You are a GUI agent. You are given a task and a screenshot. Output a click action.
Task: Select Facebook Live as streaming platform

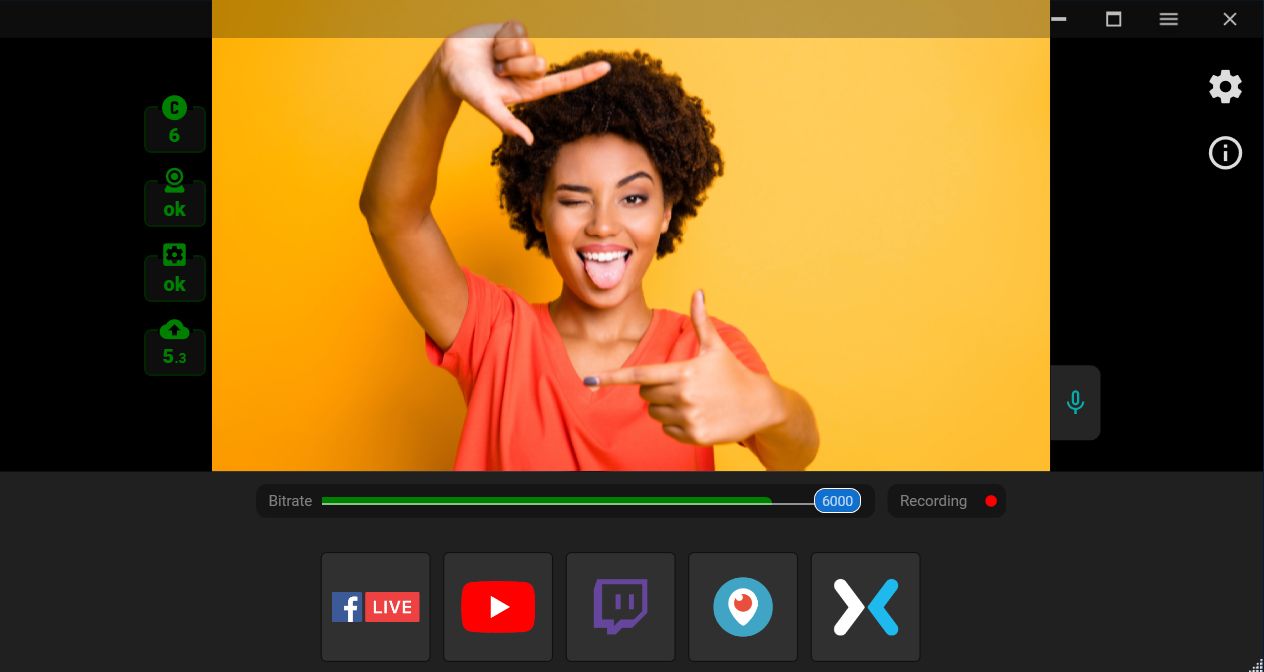pyautogui.click(x=375, y=606)
